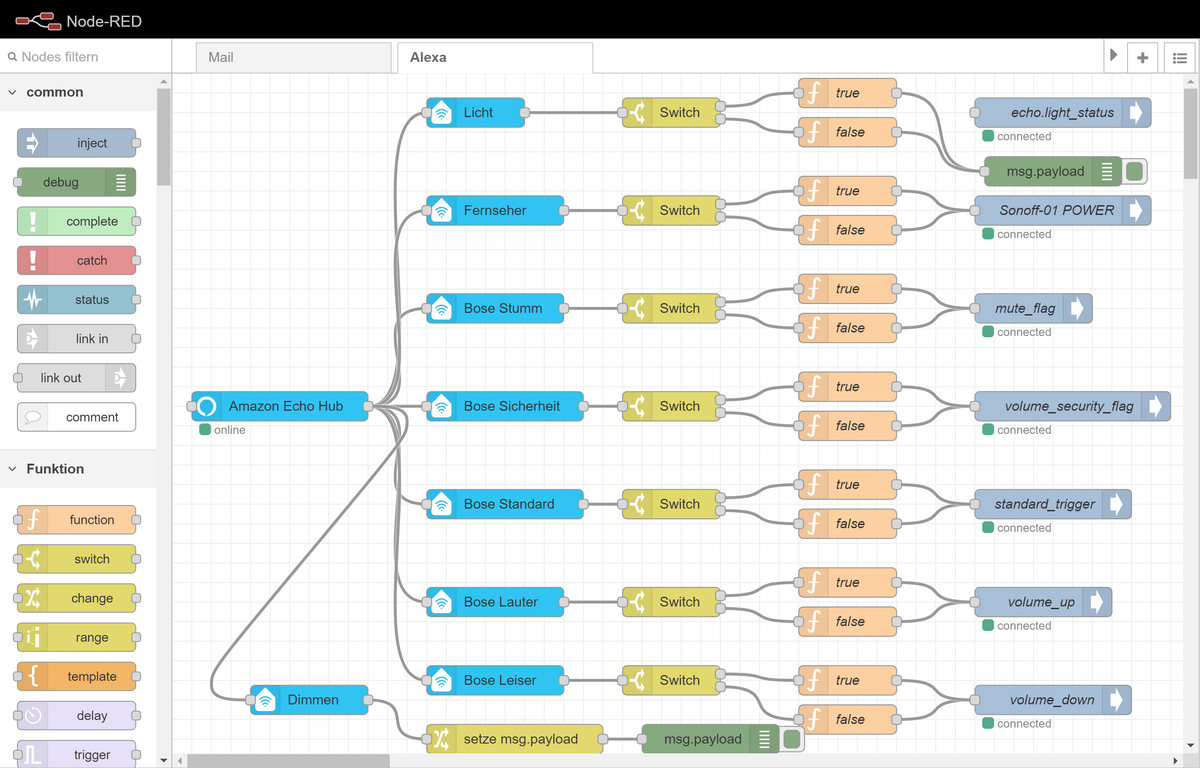Image resolution: width=1200 pixels, height=768 pixels.
Task: Choose the range node in the palette
Action: (77, 637)
